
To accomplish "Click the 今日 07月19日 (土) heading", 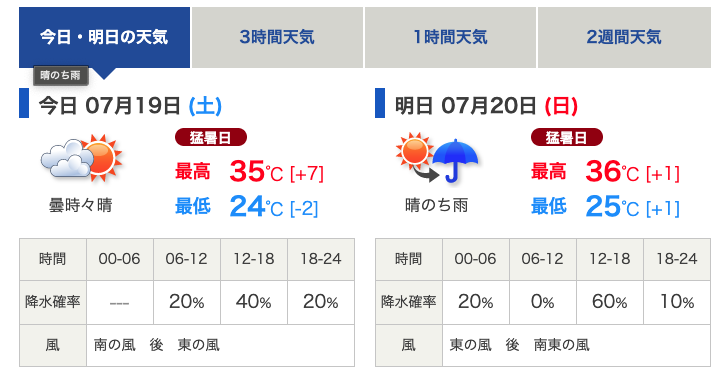I will pyautogui.click(x=130, y=106).
